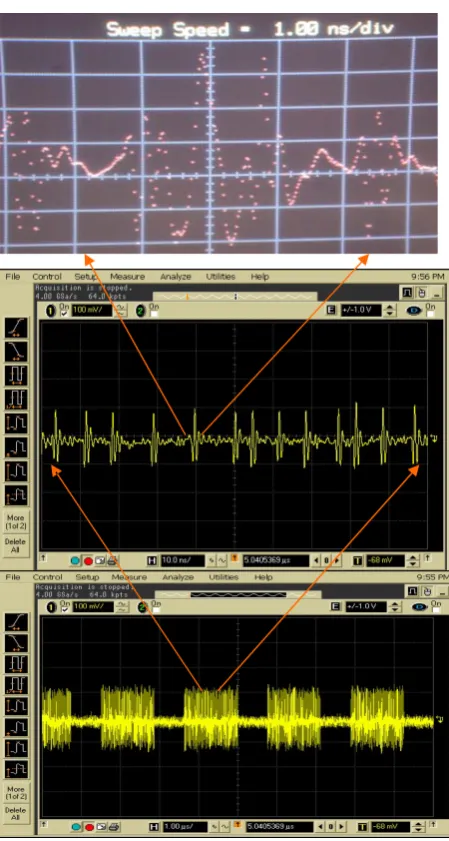Toggle eye marker On checkbox in 9:56 PM window

coord(430,314)
